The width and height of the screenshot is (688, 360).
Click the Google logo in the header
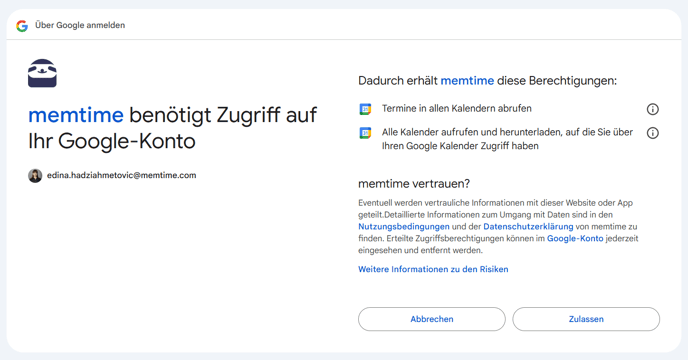point(22,26)
